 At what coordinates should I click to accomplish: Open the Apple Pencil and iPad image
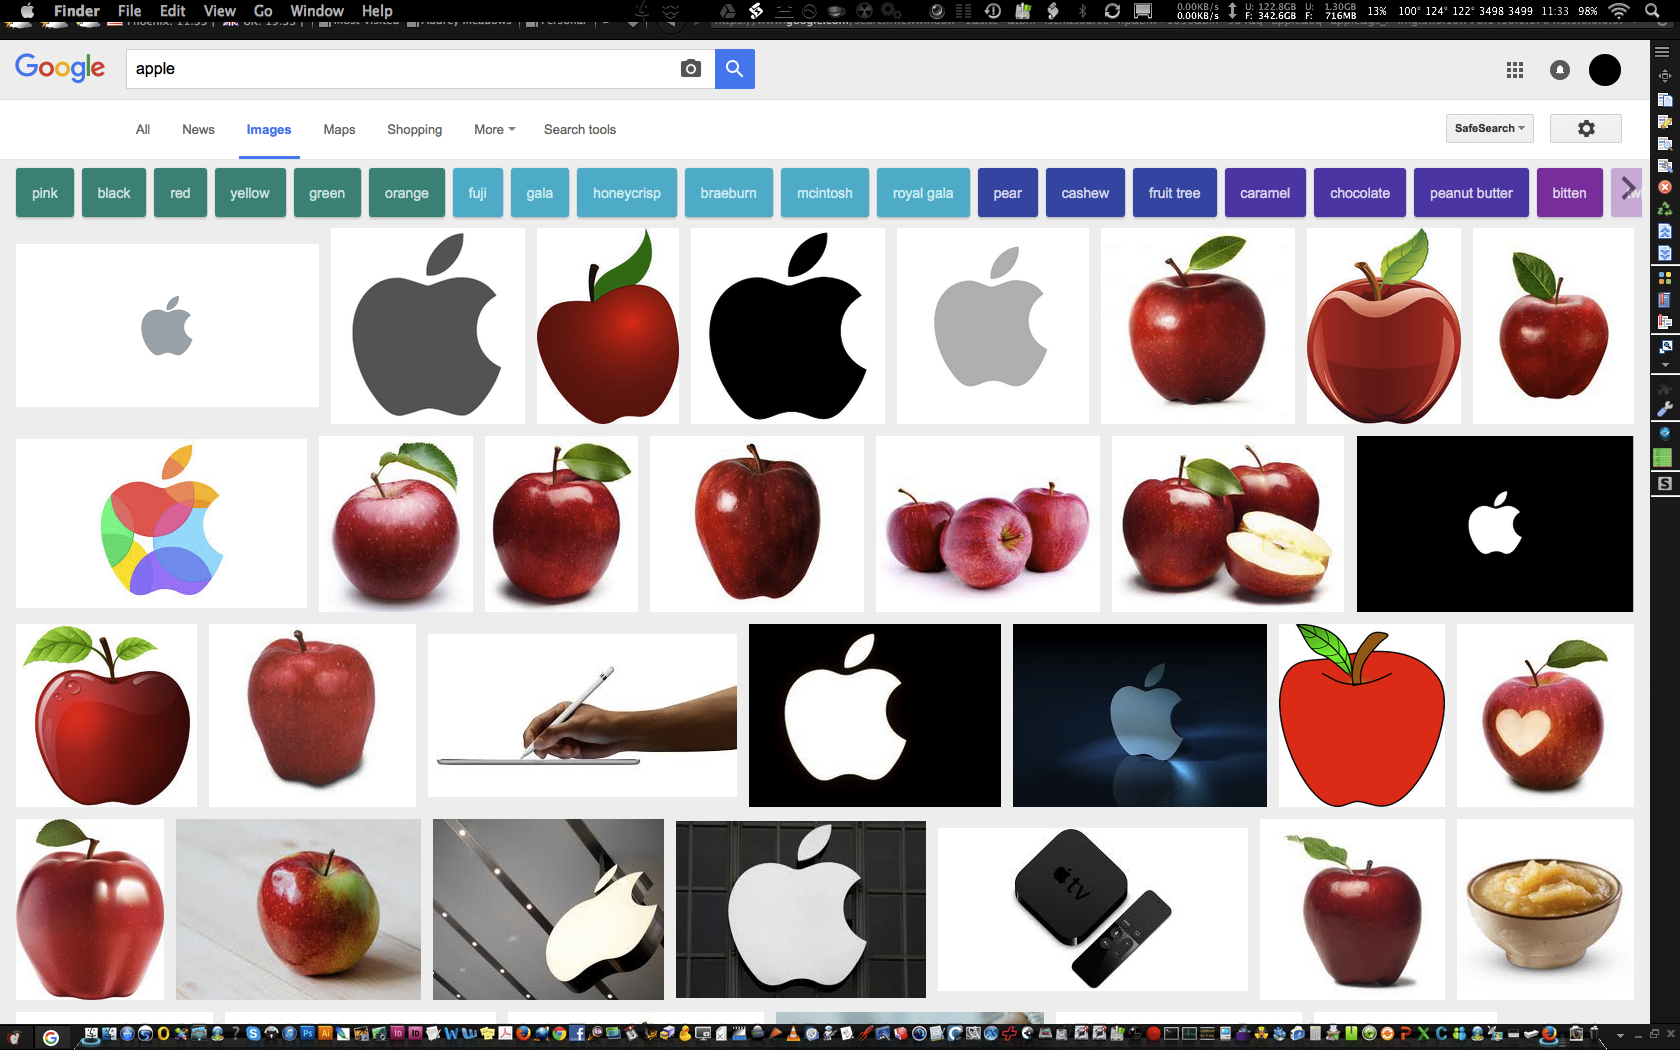point(582,715)
